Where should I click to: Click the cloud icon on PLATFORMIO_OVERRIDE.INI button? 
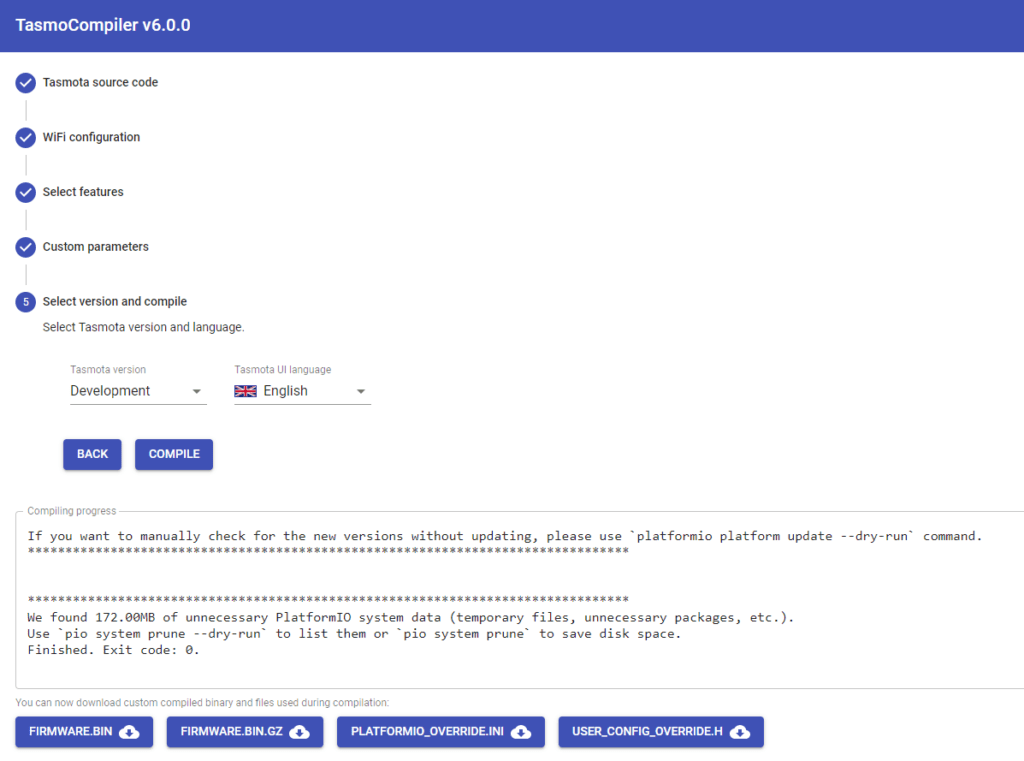click(520, 732)
